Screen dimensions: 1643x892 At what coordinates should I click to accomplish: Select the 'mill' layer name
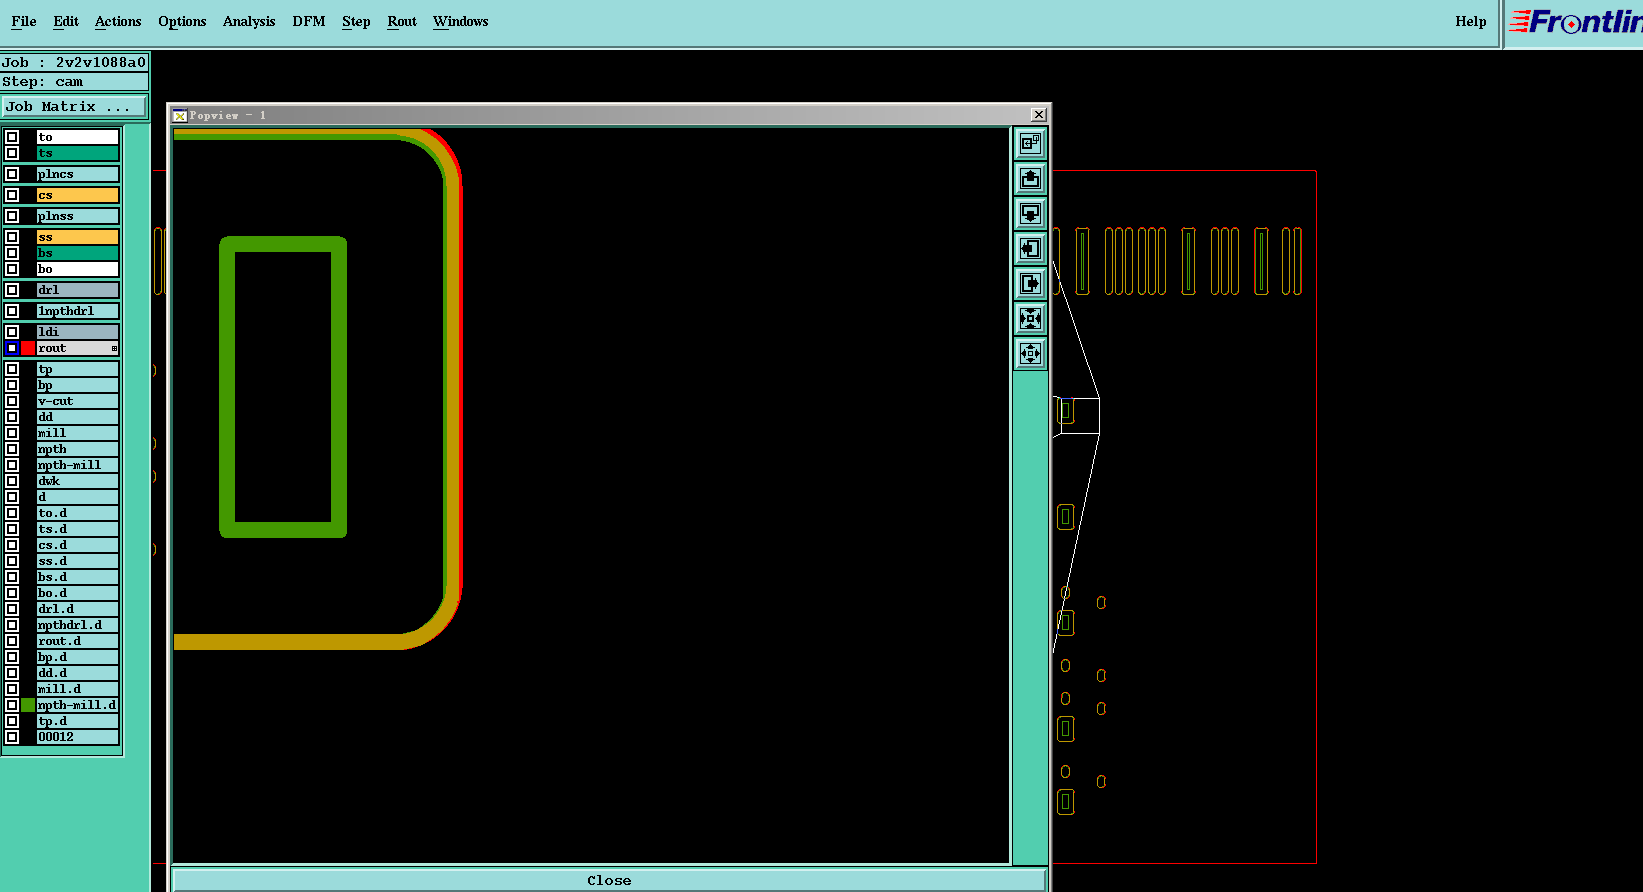[x=78, y=433]
